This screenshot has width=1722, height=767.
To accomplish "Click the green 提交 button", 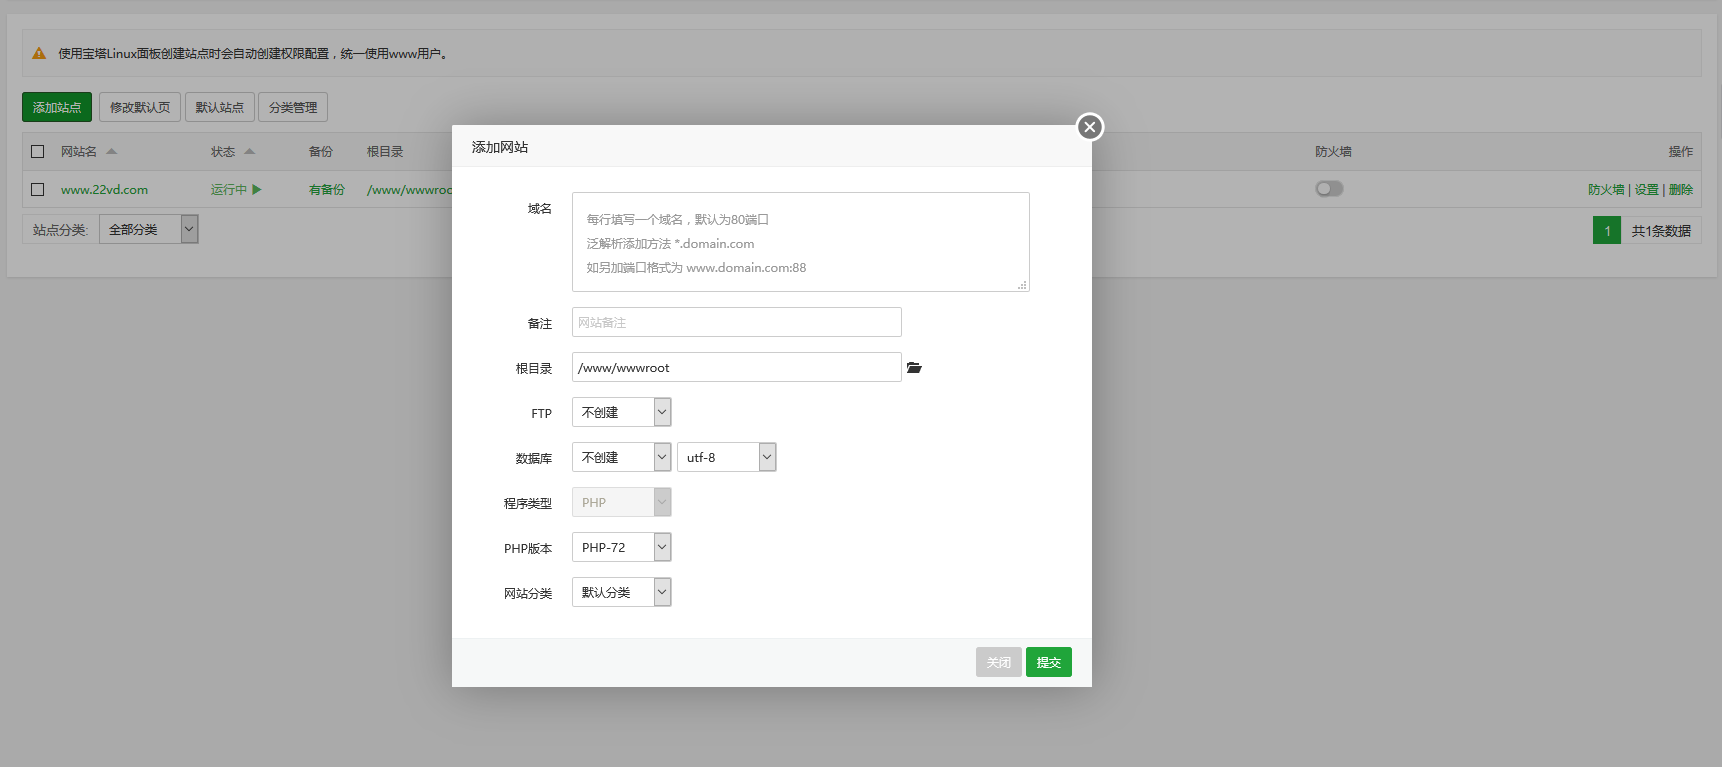I will (x=1049, y=662).
